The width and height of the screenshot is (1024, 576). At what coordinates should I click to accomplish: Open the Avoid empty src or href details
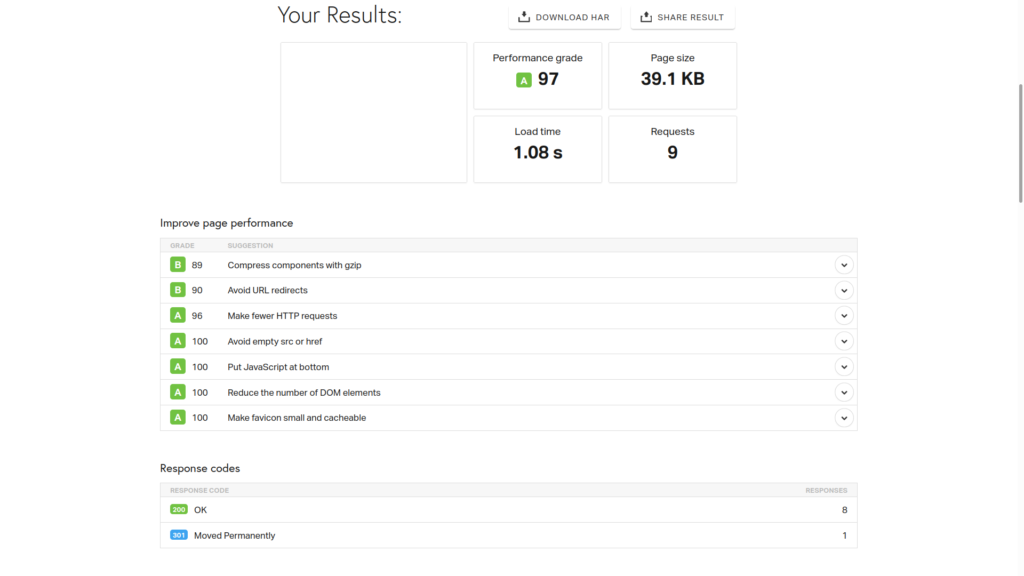[844, 341]
